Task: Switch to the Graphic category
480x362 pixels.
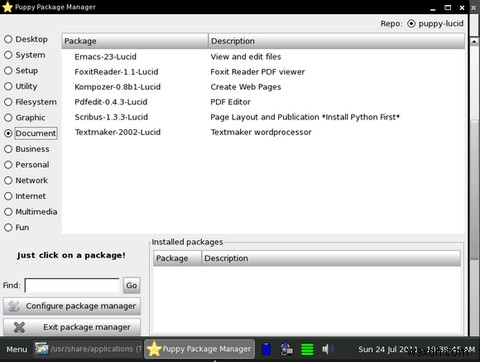Action: [x=8, y=118]
